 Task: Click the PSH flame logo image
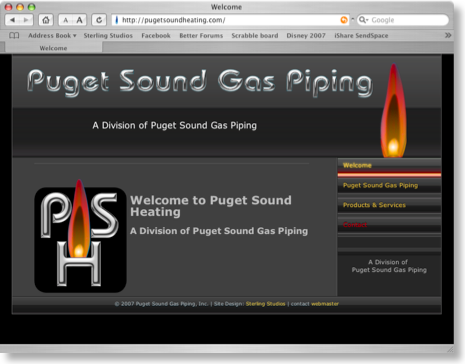click(80, 237)
